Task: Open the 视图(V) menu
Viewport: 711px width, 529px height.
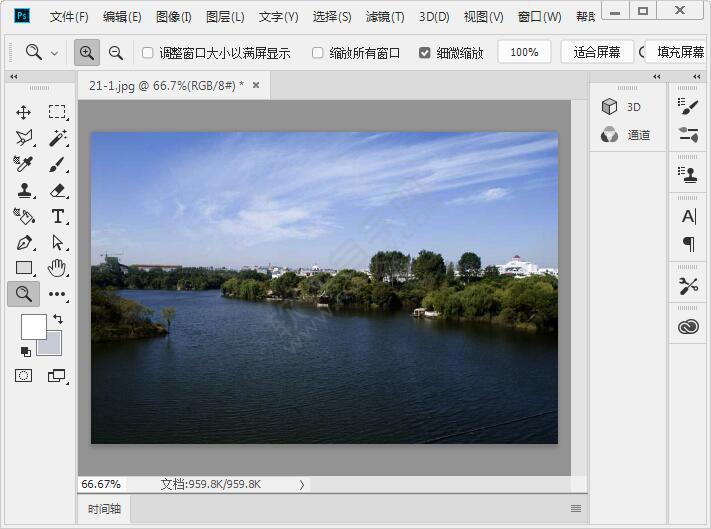Action: click(x=483, y=17)
